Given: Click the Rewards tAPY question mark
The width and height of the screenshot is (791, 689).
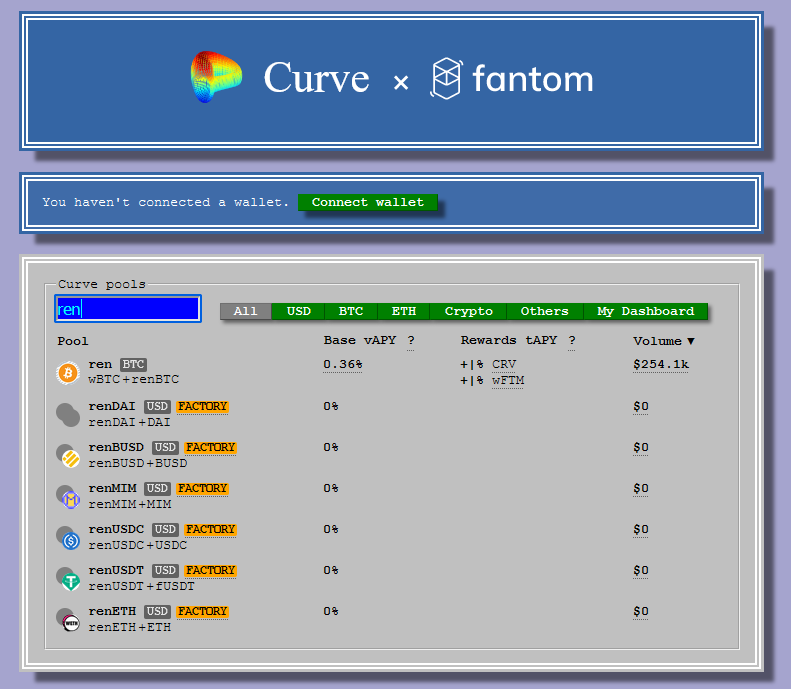Looking at the screenshot, I should (x=572, y=341).
